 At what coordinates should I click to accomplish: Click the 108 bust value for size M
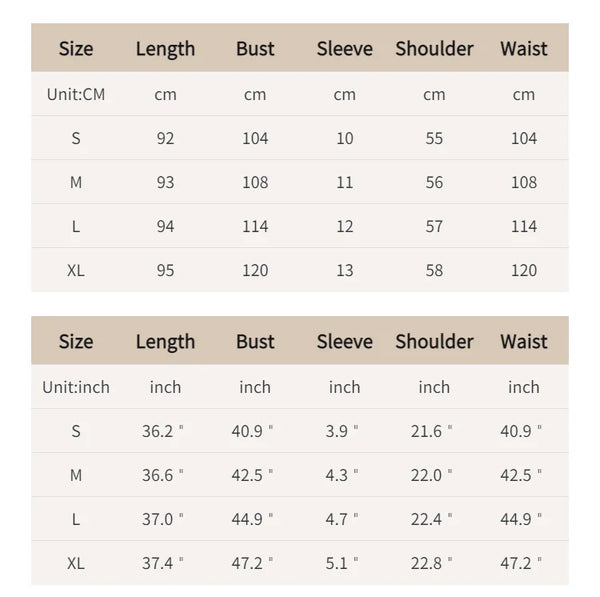coord(255,182)
